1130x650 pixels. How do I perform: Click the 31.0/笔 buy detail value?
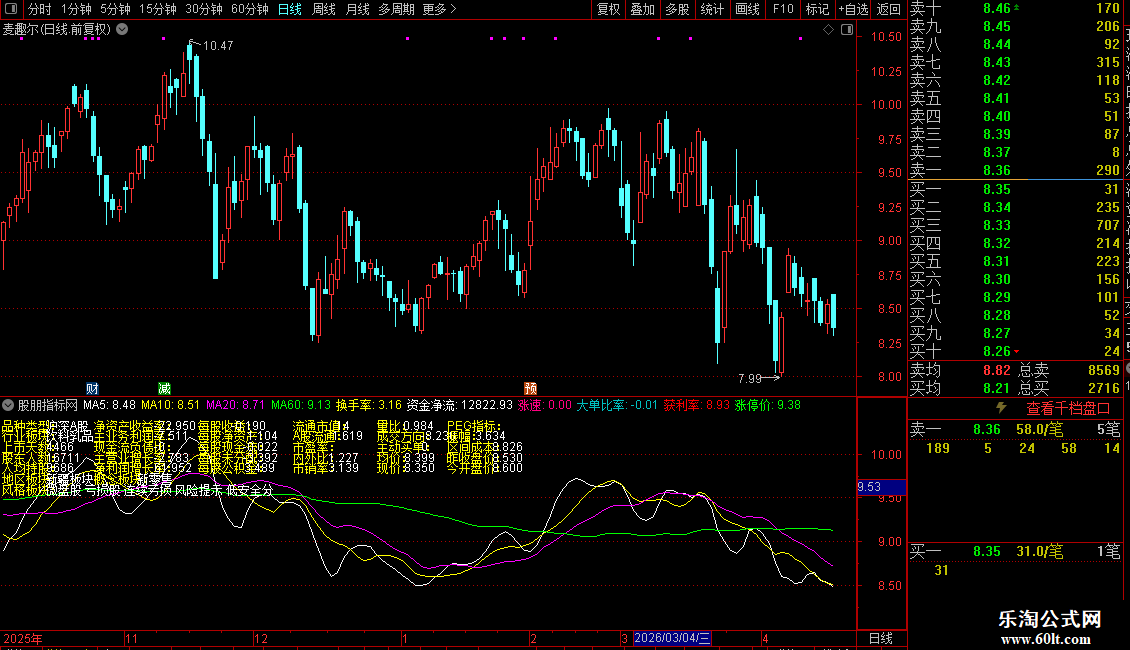(x=1039, y=551)
